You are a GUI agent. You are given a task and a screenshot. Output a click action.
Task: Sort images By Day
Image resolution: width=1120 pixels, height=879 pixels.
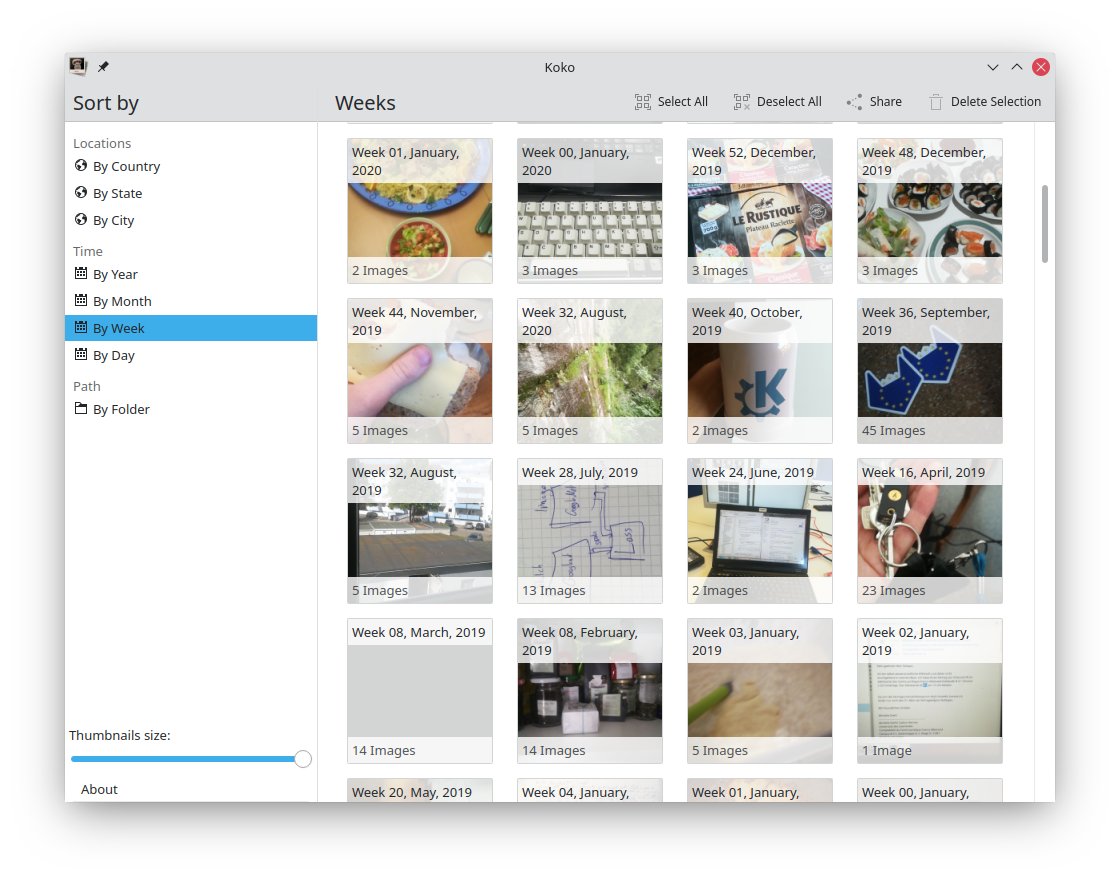click(191, 356)
